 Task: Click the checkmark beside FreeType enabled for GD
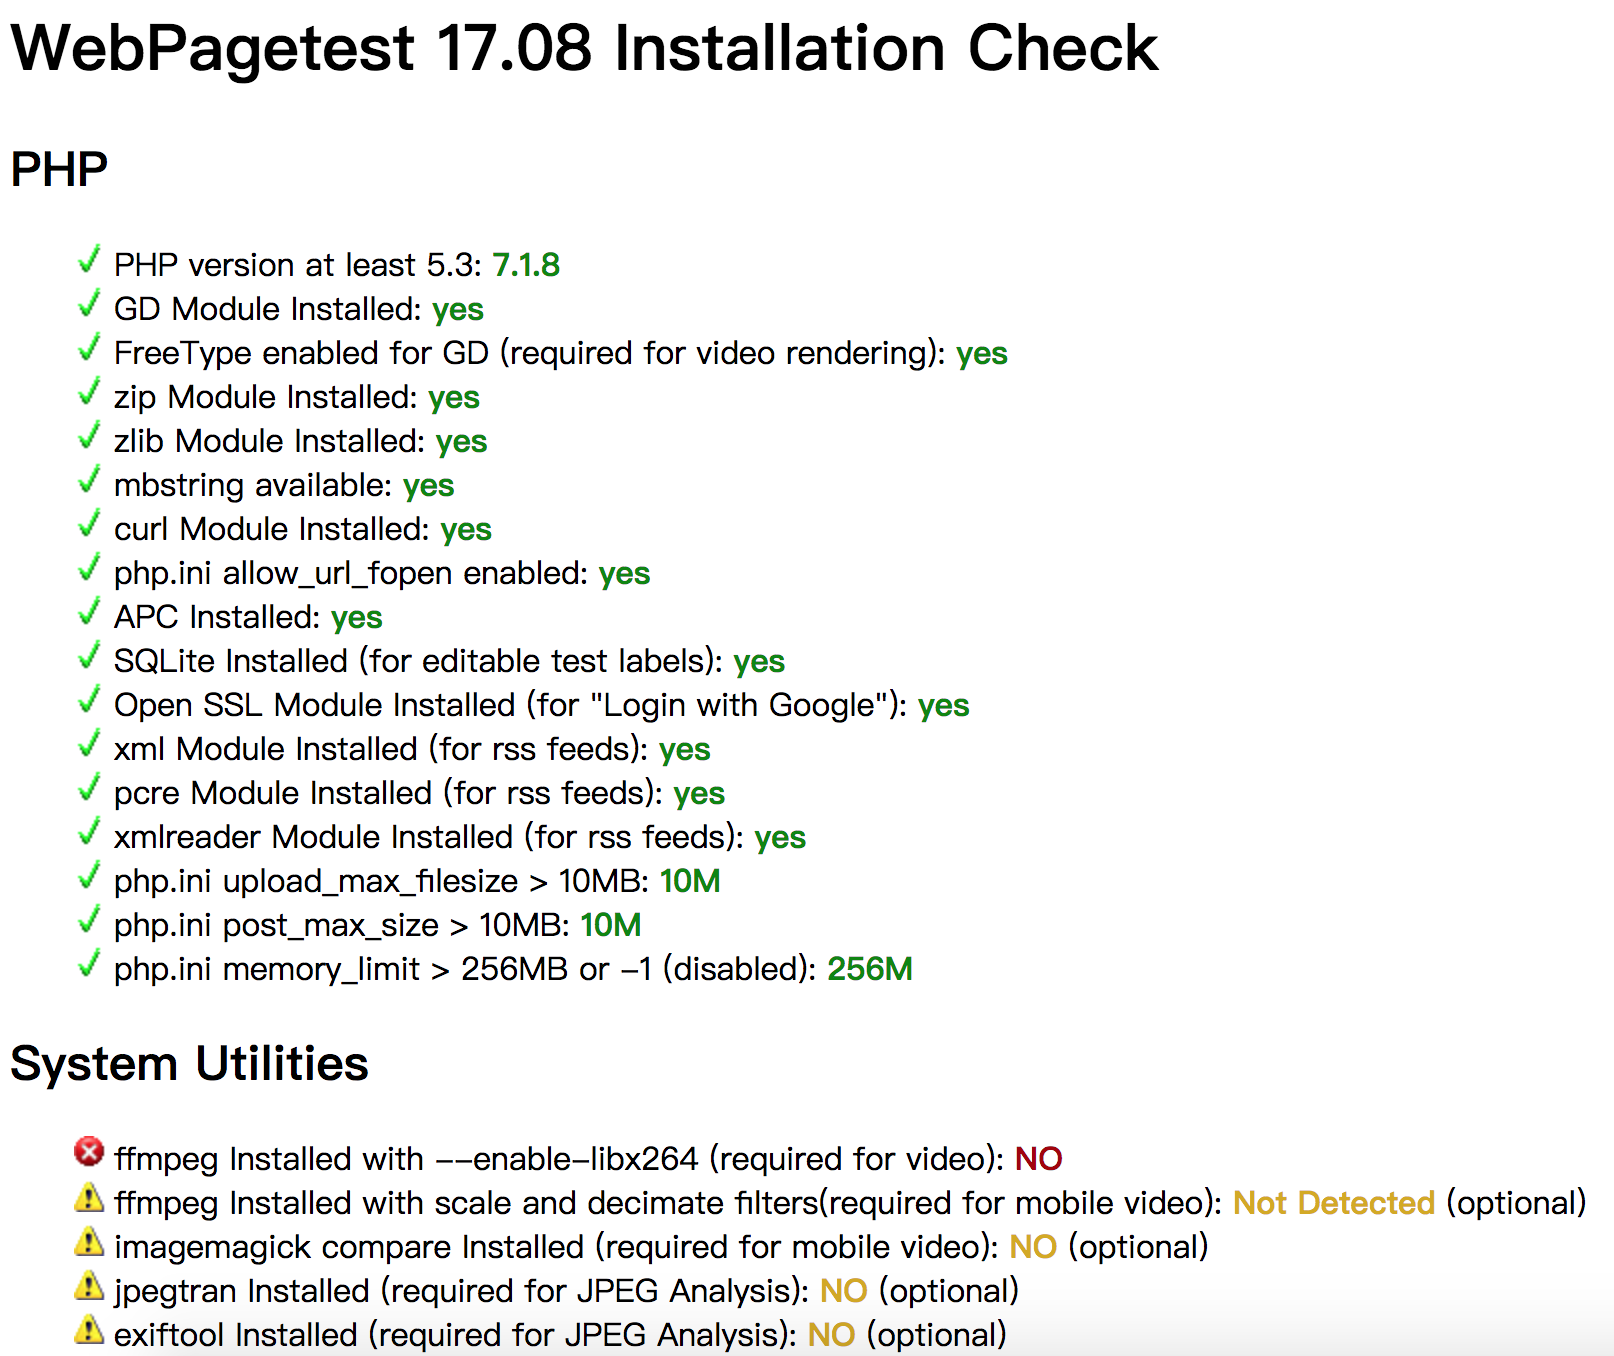tap(89, 348)
